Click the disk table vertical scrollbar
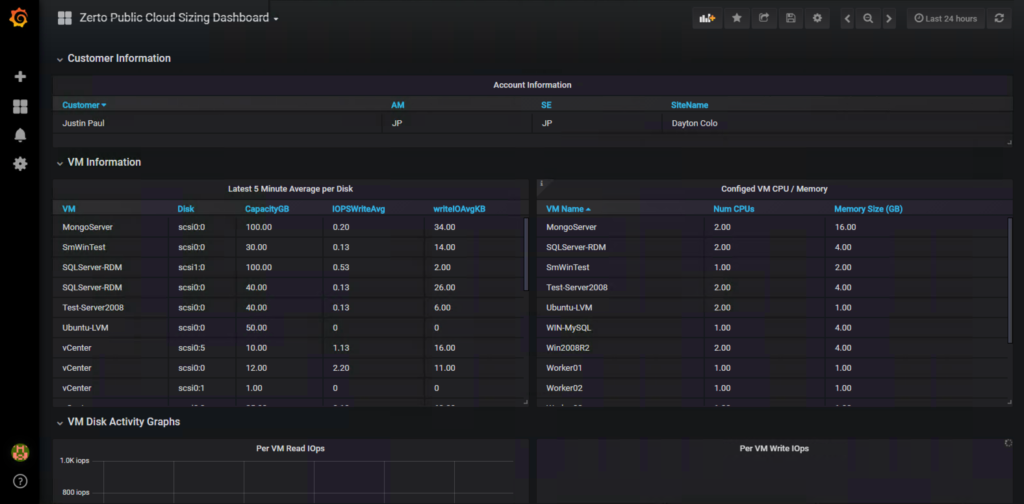Screen dimensions: 1024x504 526,254
